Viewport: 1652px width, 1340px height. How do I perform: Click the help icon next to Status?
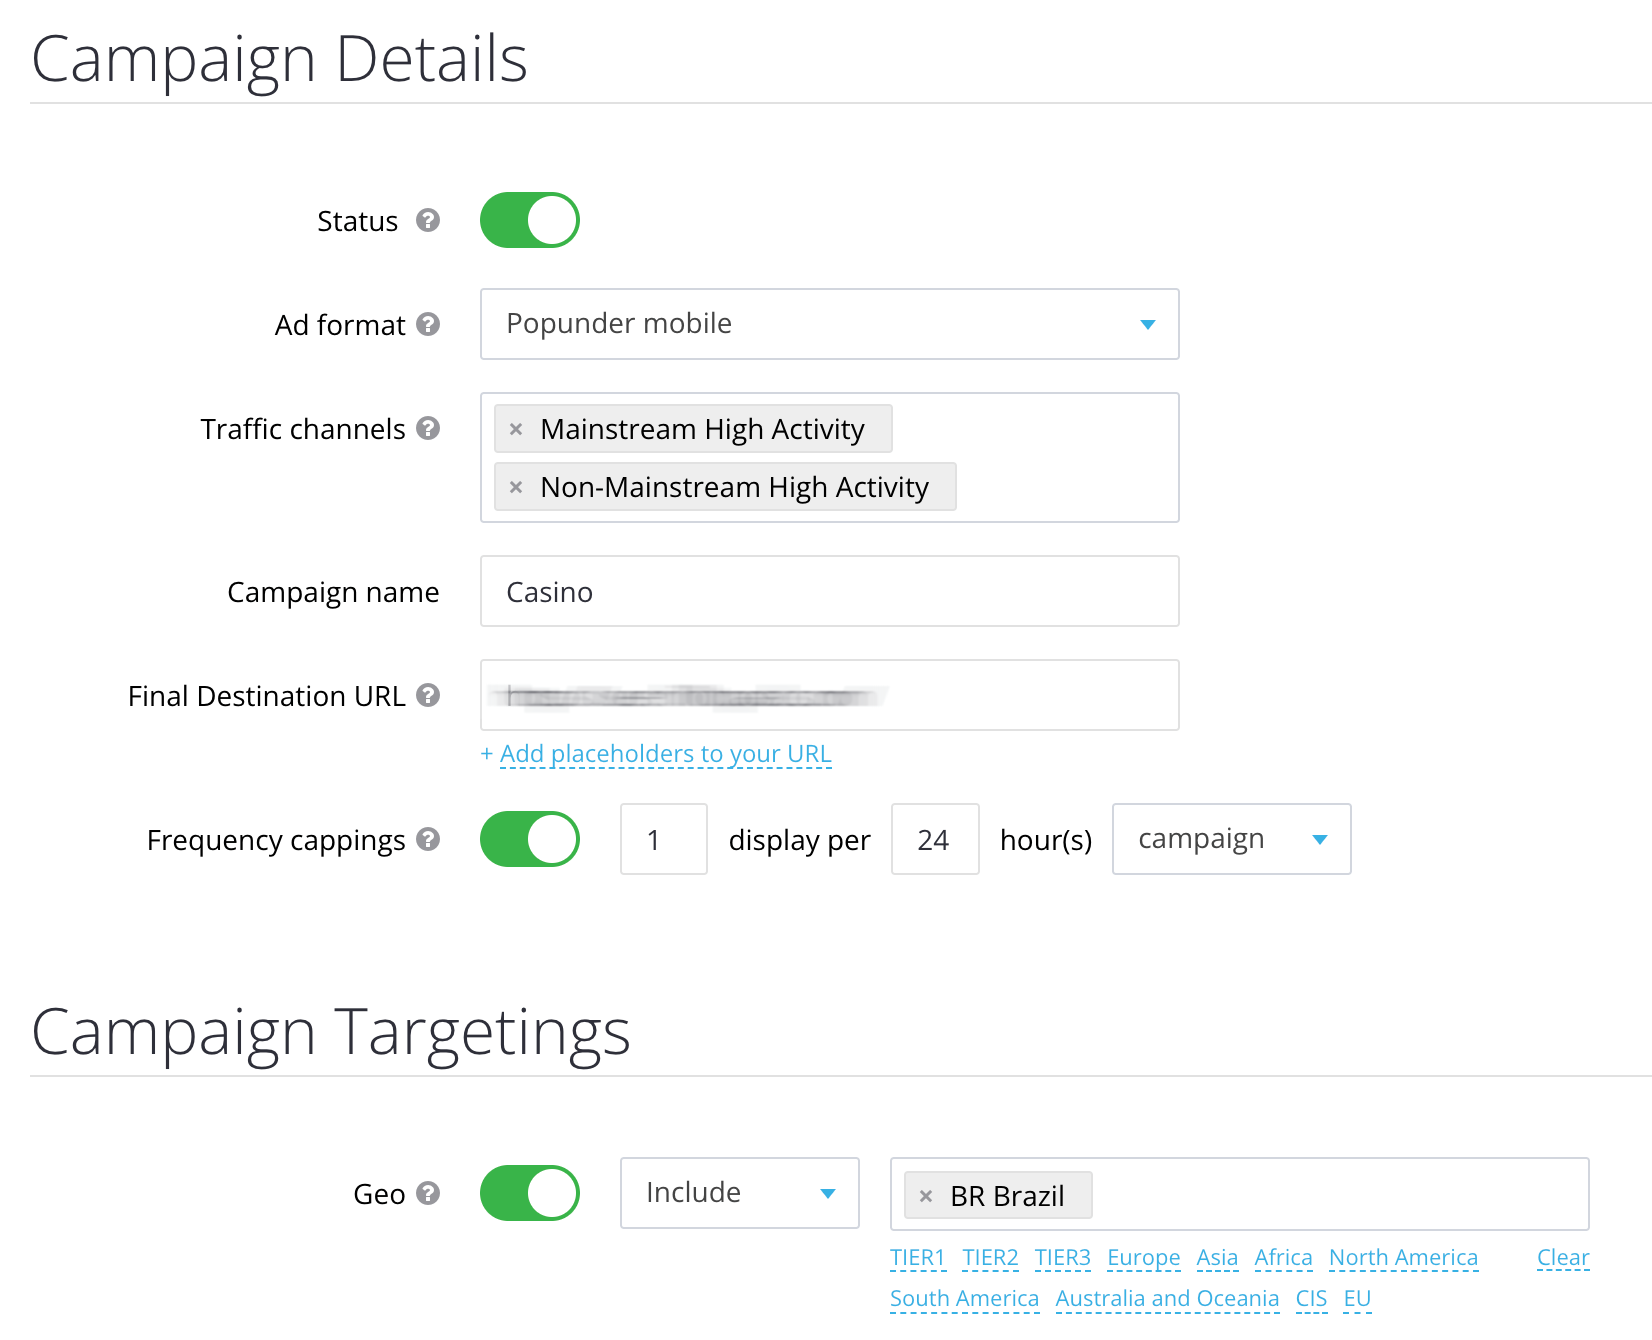click(428, 220)
